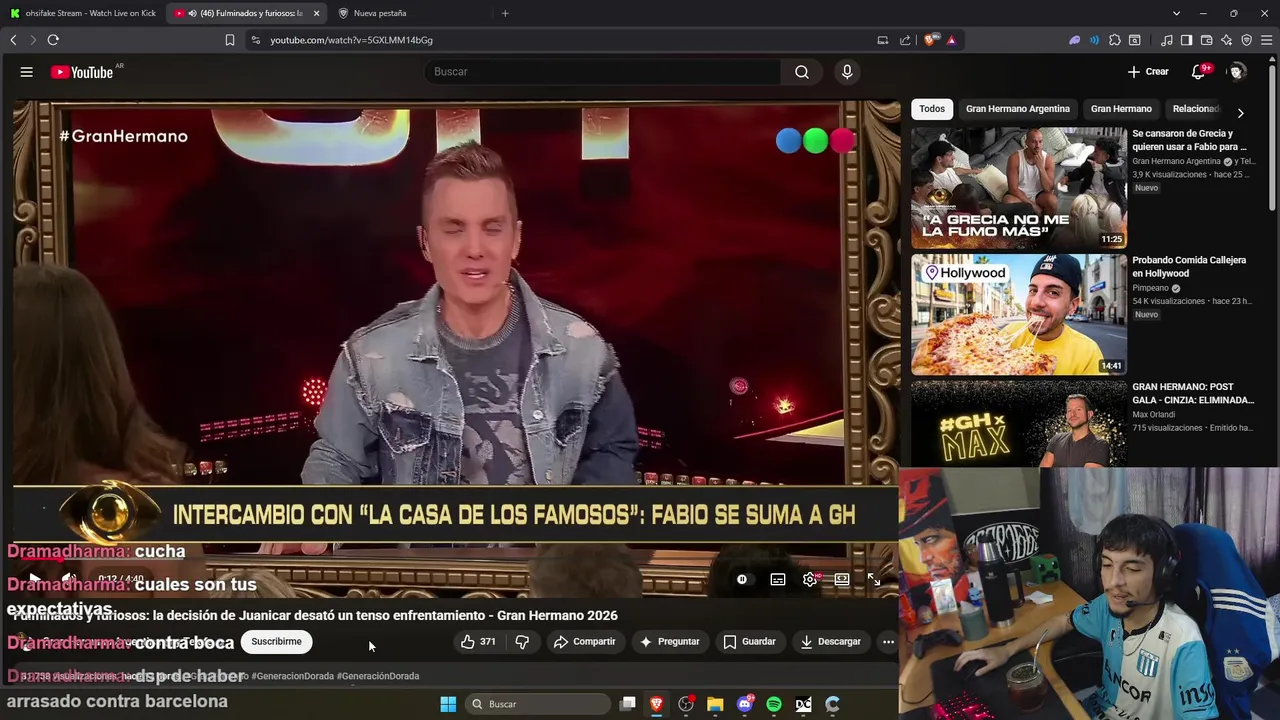This screenshot has width=1280, height=720.
Task: Open the YouTube notifications bell
Action: (1199, 72)
